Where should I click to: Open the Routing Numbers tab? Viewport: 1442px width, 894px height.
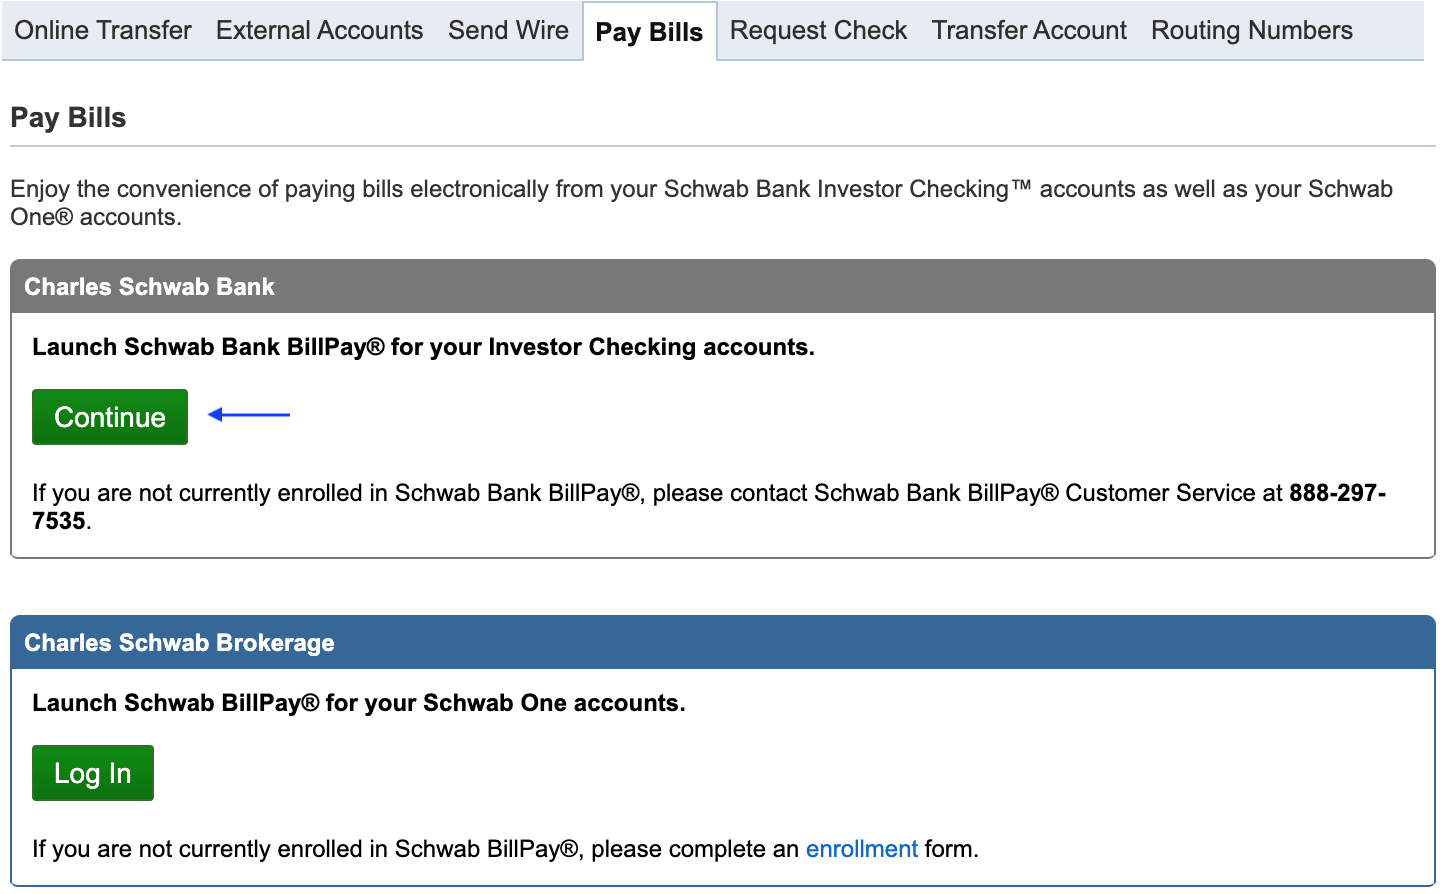click(x=1251, y=31)
